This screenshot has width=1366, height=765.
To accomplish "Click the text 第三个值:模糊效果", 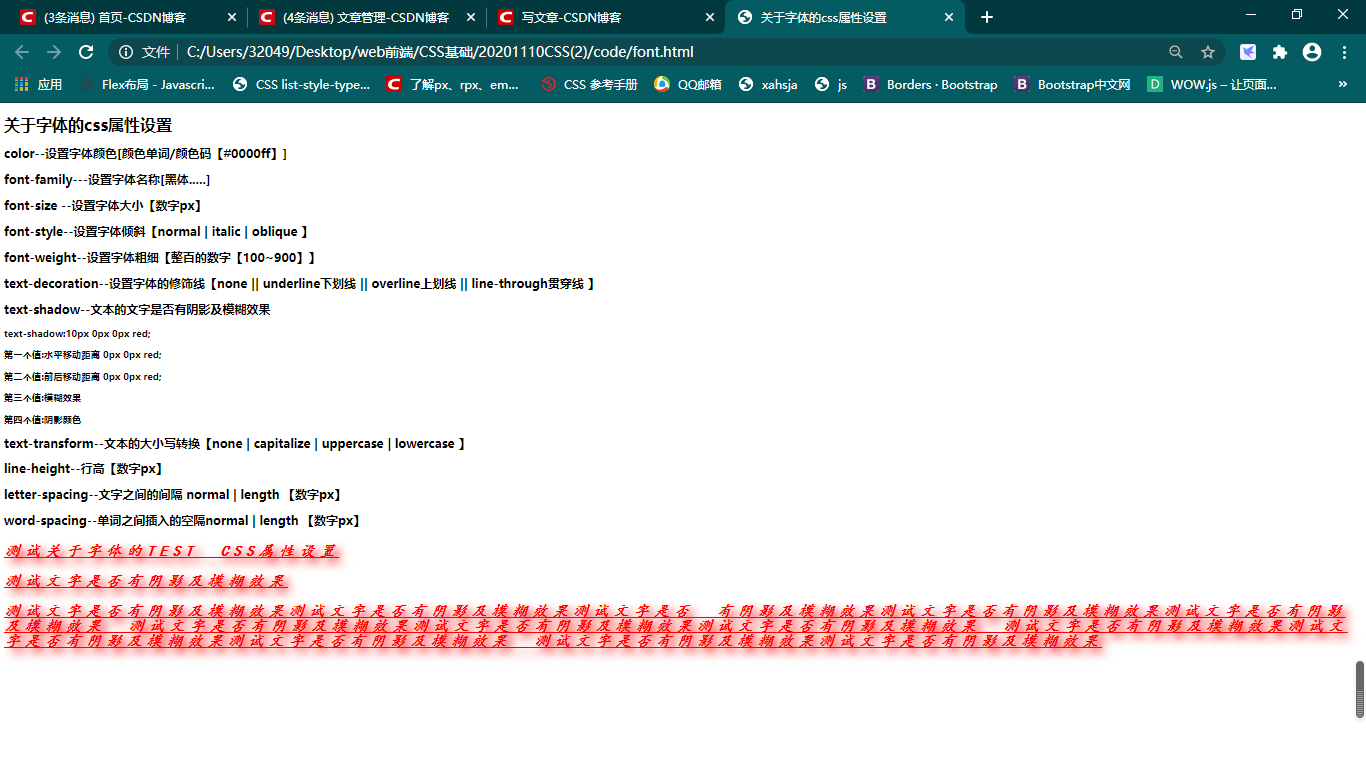I will (42, 398).
